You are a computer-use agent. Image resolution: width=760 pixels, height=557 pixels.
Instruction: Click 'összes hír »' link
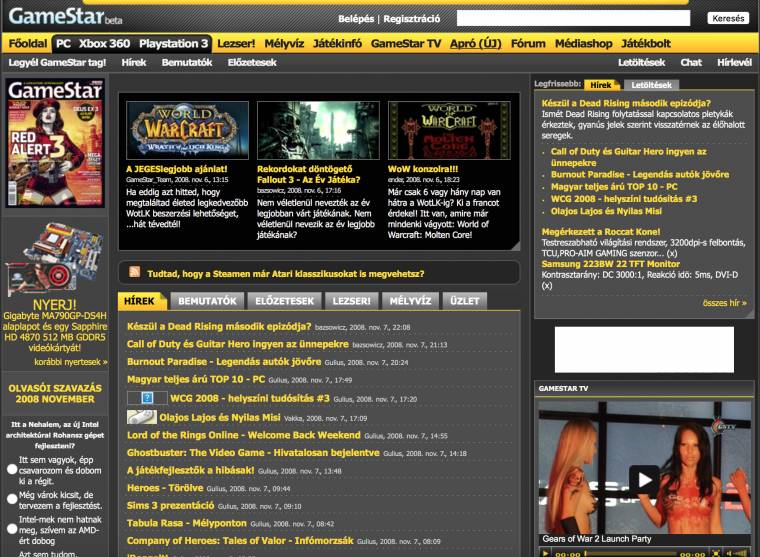pyautogui.click(x=725, y=303)
